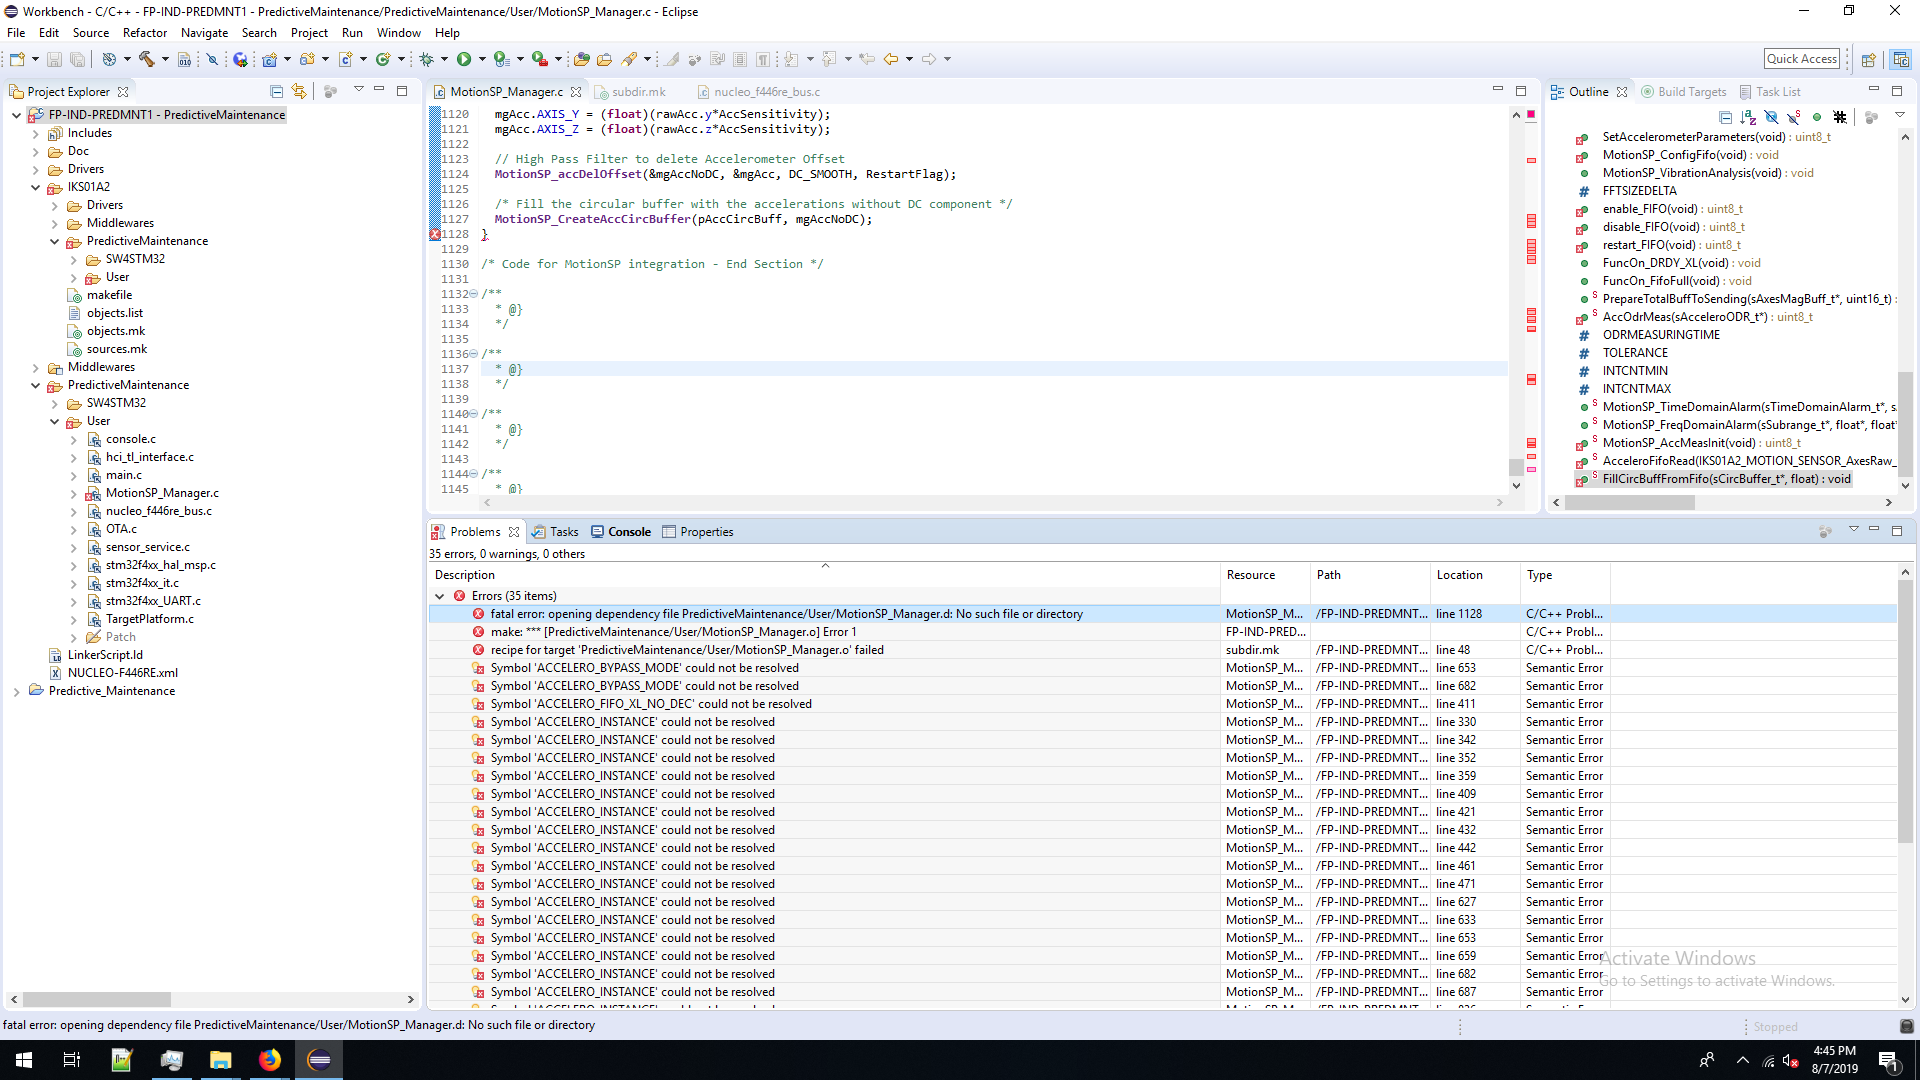Collapse the Errors (35 items) group
Viewport: 1920px width, 1080px height.
440,596
